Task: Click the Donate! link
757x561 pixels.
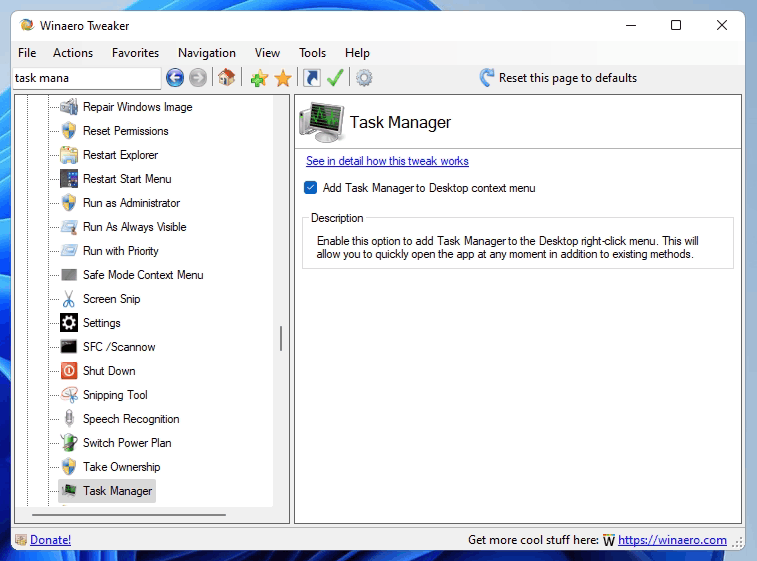Action: click(x=50, y=540)
